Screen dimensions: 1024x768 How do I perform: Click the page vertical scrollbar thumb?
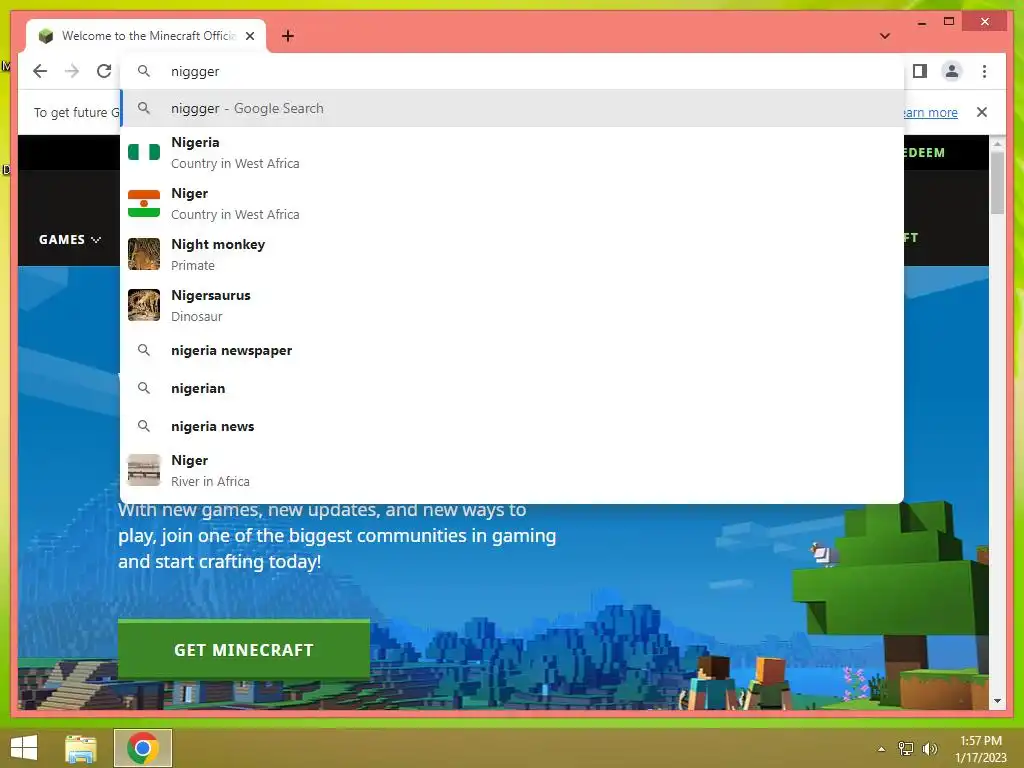[997, 183]
